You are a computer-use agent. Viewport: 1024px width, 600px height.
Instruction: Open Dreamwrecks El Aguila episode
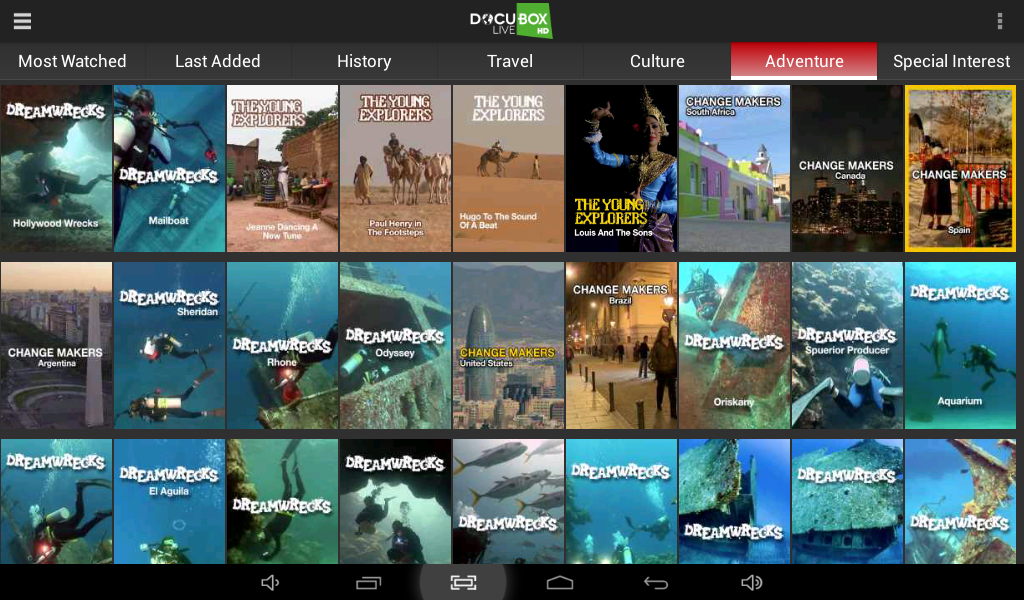click(169, 501)
